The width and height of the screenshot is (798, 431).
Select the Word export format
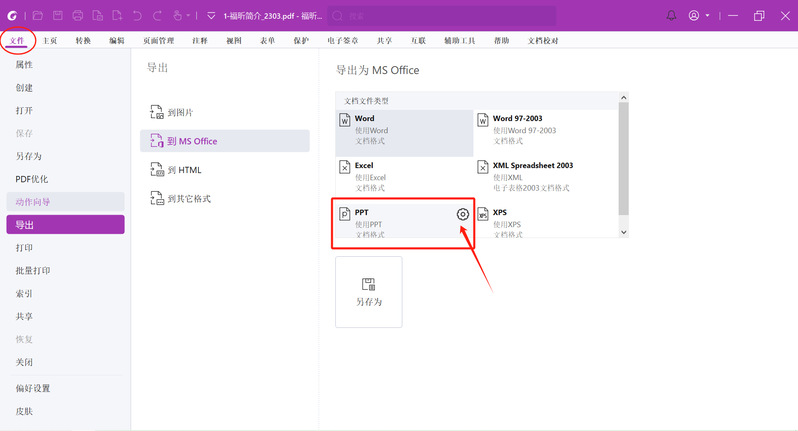click(x=404, y=133)
